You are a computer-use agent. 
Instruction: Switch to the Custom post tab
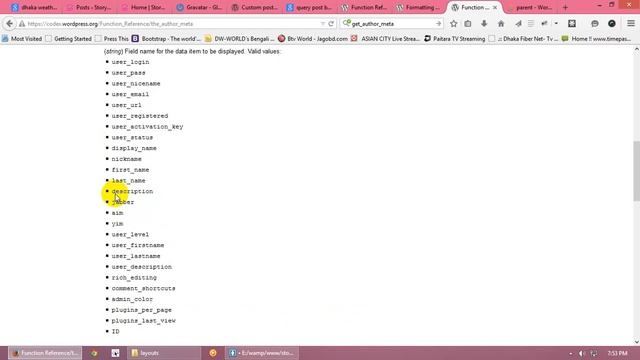pos(255,7)
